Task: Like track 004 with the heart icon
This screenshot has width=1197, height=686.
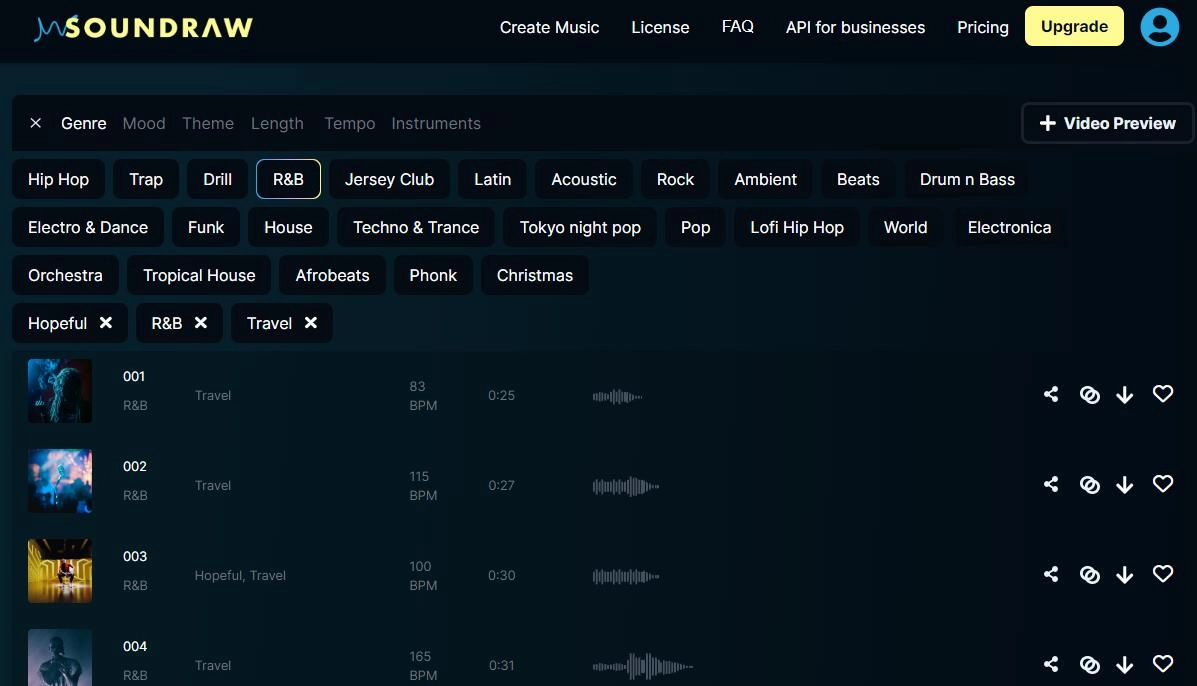Action: [1163, 664]
